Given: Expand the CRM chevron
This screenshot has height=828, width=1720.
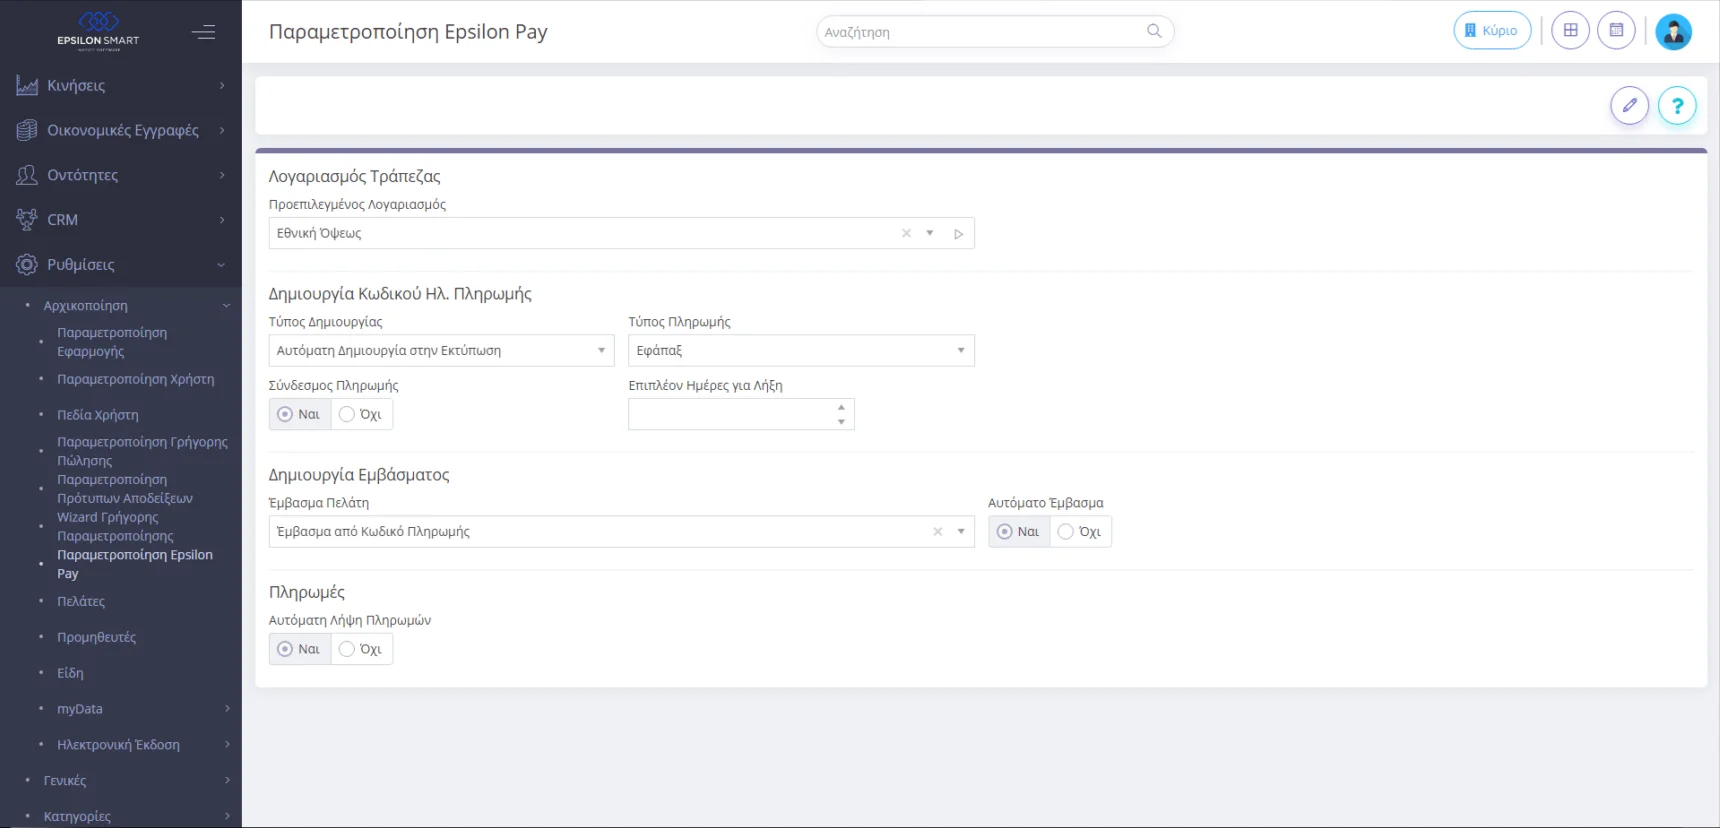Looking at the screenshot, I should click(222, 220).
